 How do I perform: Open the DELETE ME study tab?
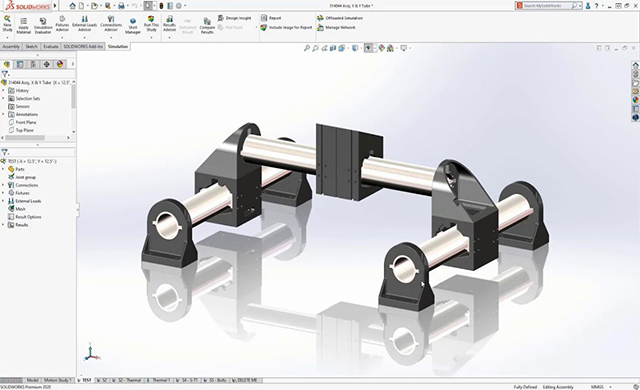[245, 380]
